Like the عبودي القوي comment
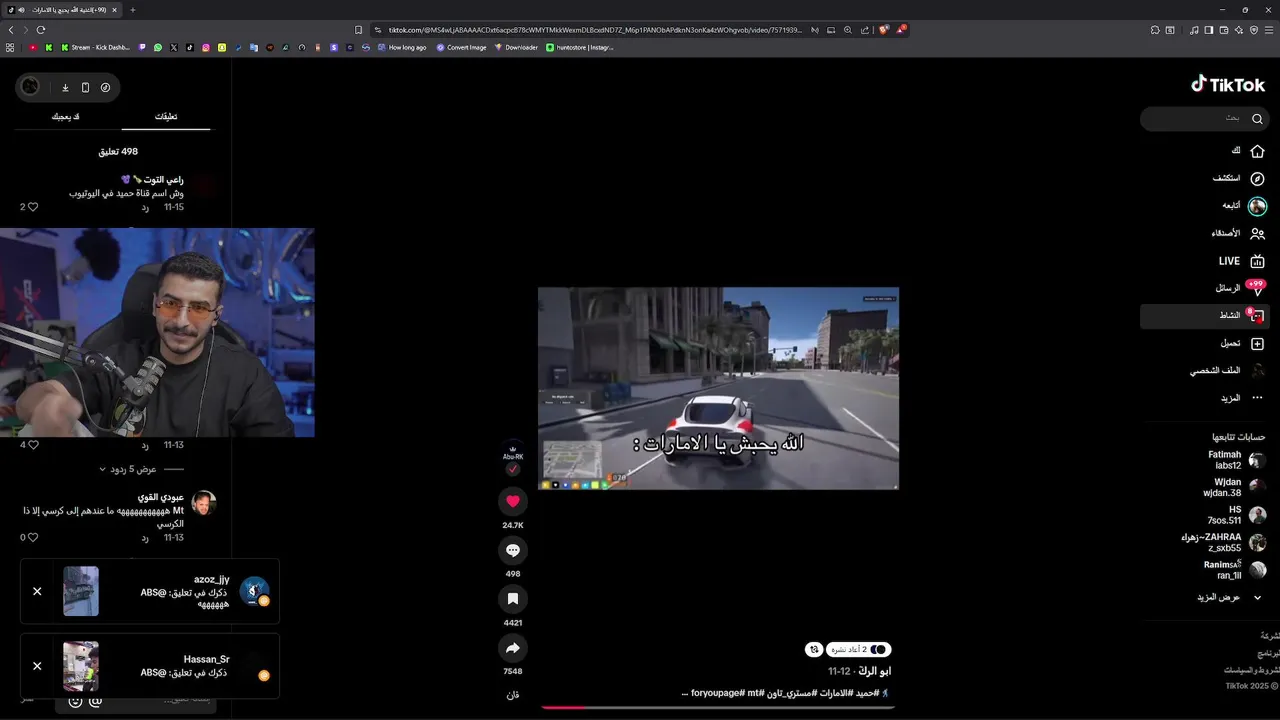The height and width of the screenshot is (720, 1280). coord(33,537)
